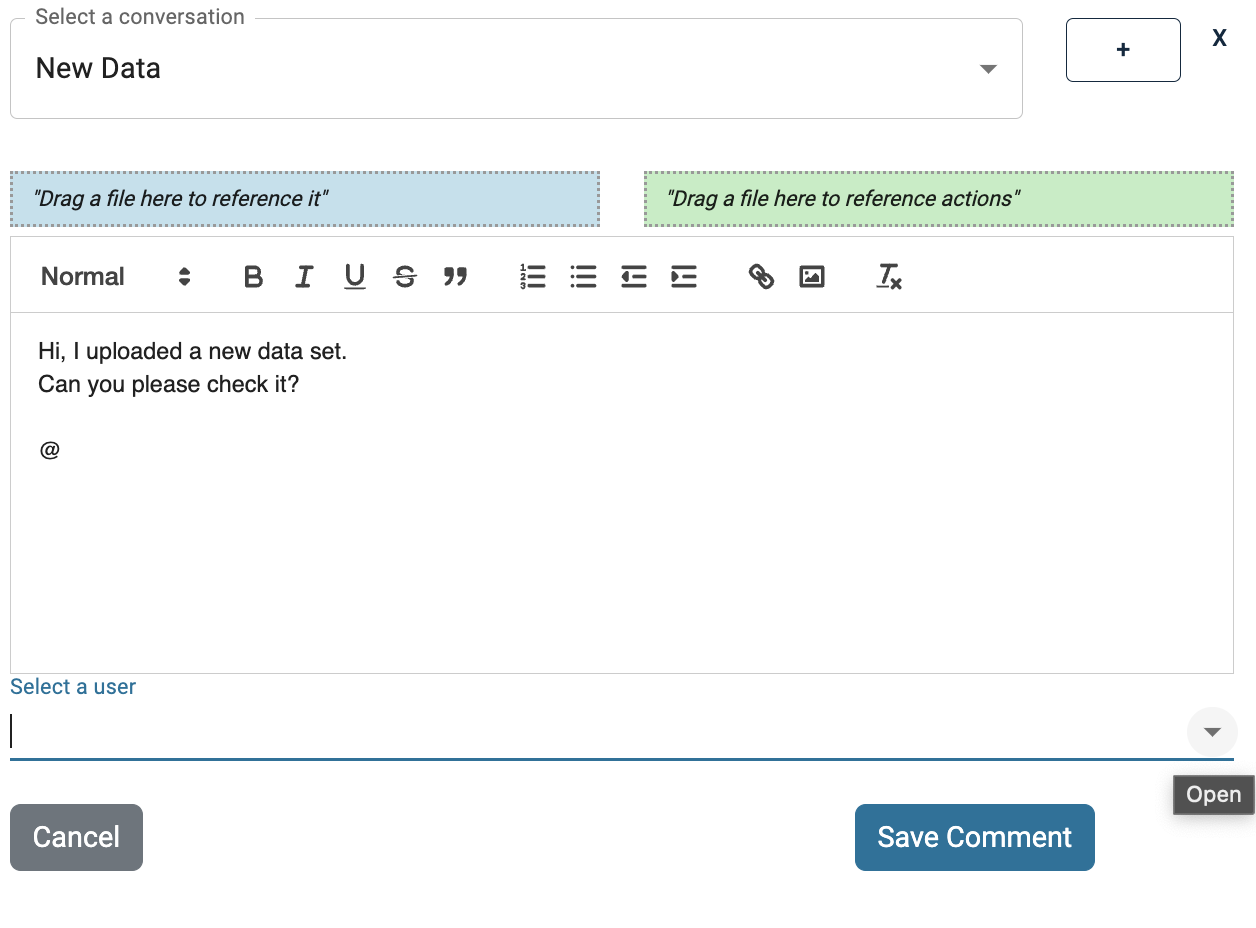Open the Select a user list arrow
This screenshot has width=1256, height=928.
tap(1212, 732)
